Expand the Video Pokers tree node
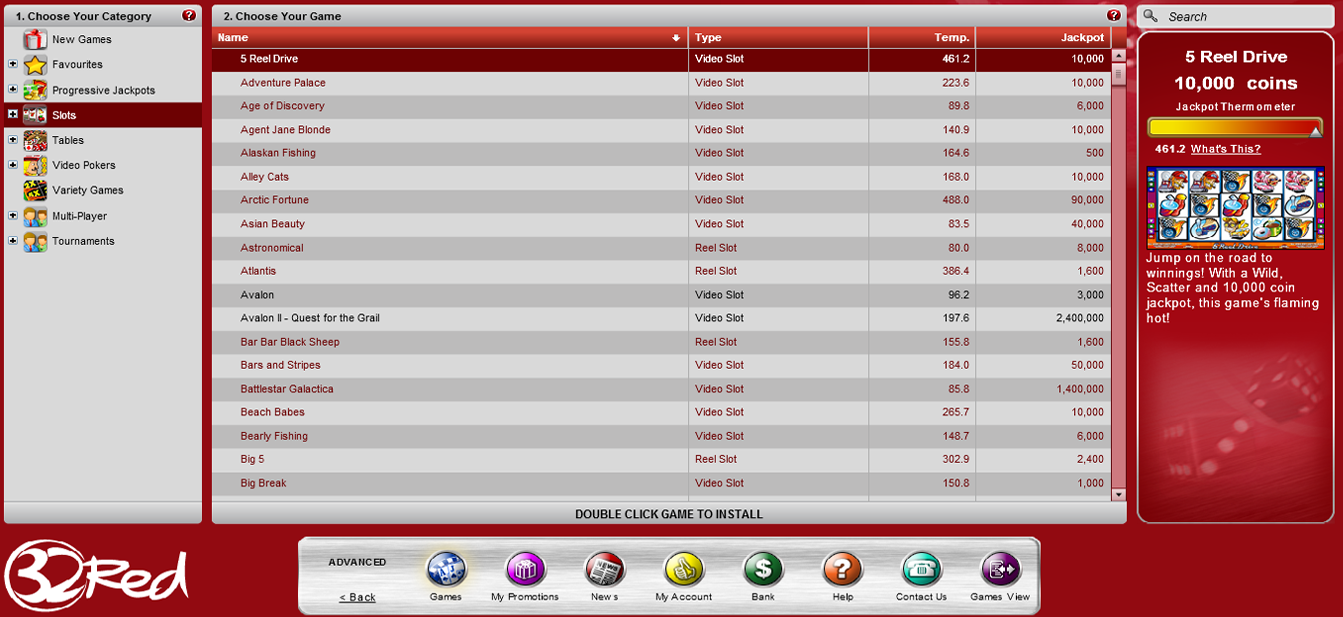The height and width of the screenshot is (617, 1343). coord(13,164)
